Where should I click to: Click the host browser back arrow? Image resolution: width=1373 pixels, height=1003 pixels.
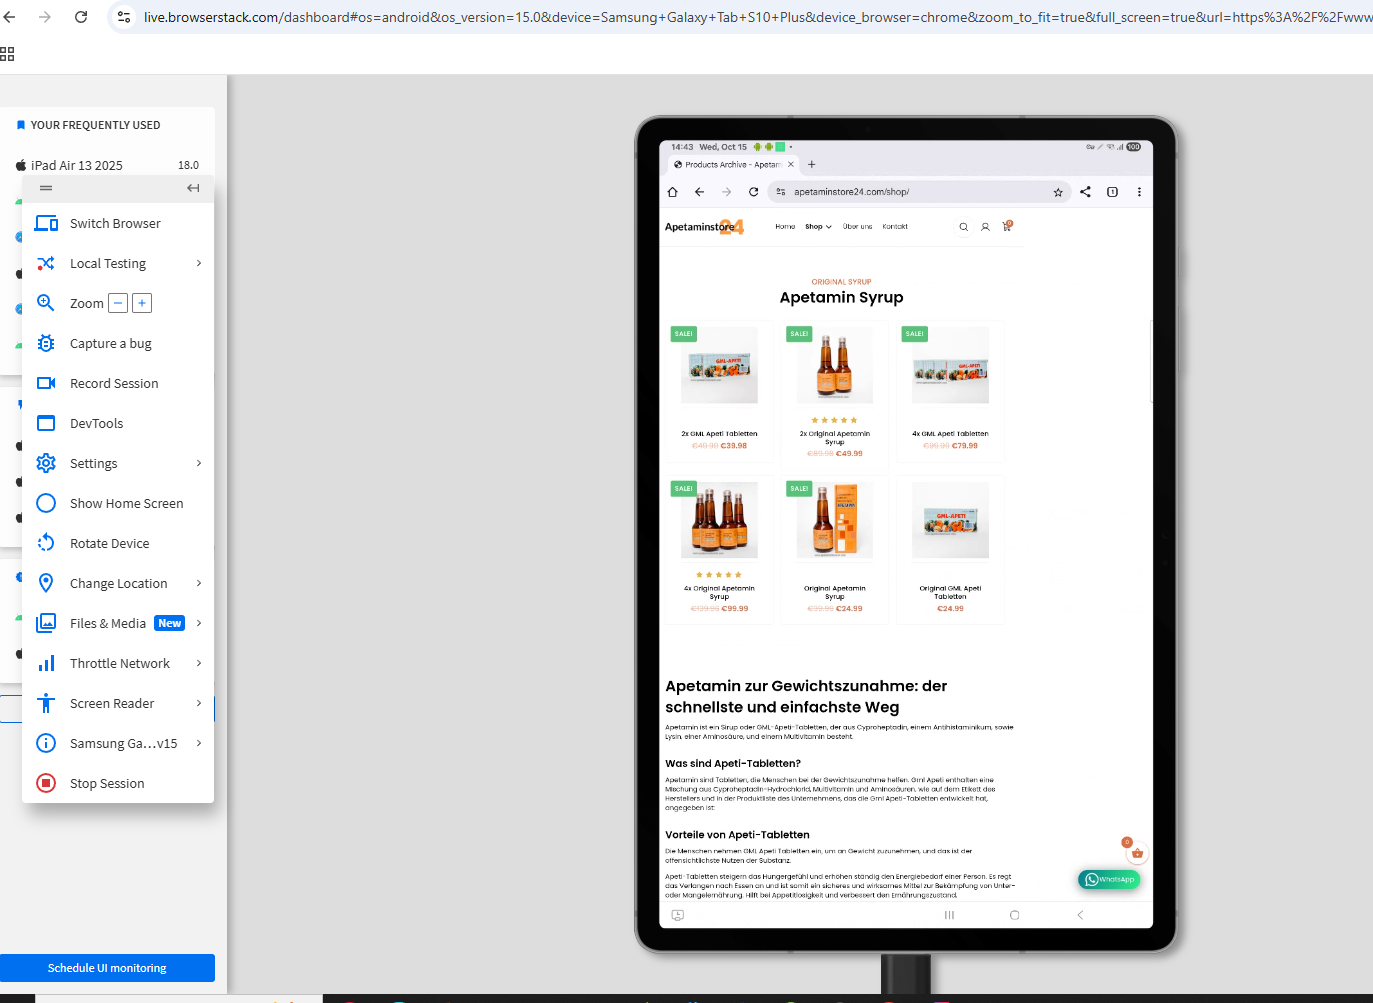(10, 17)
